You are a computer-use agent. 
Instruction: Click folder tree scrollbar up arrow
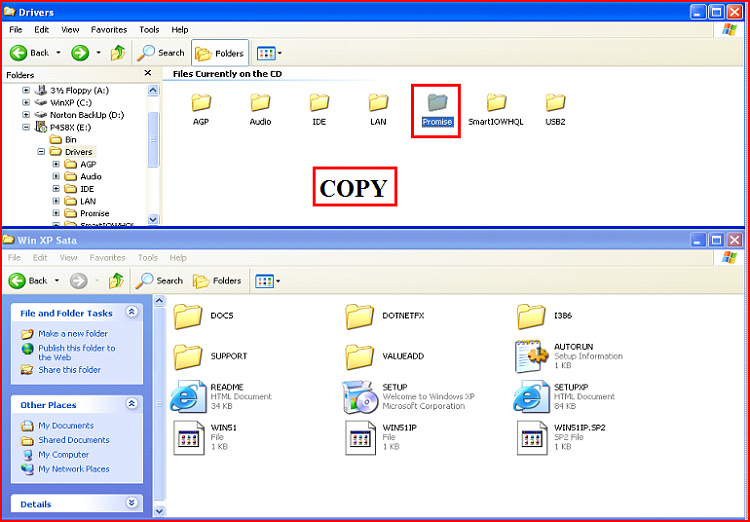pyautogui.click(x=153, y=90)
